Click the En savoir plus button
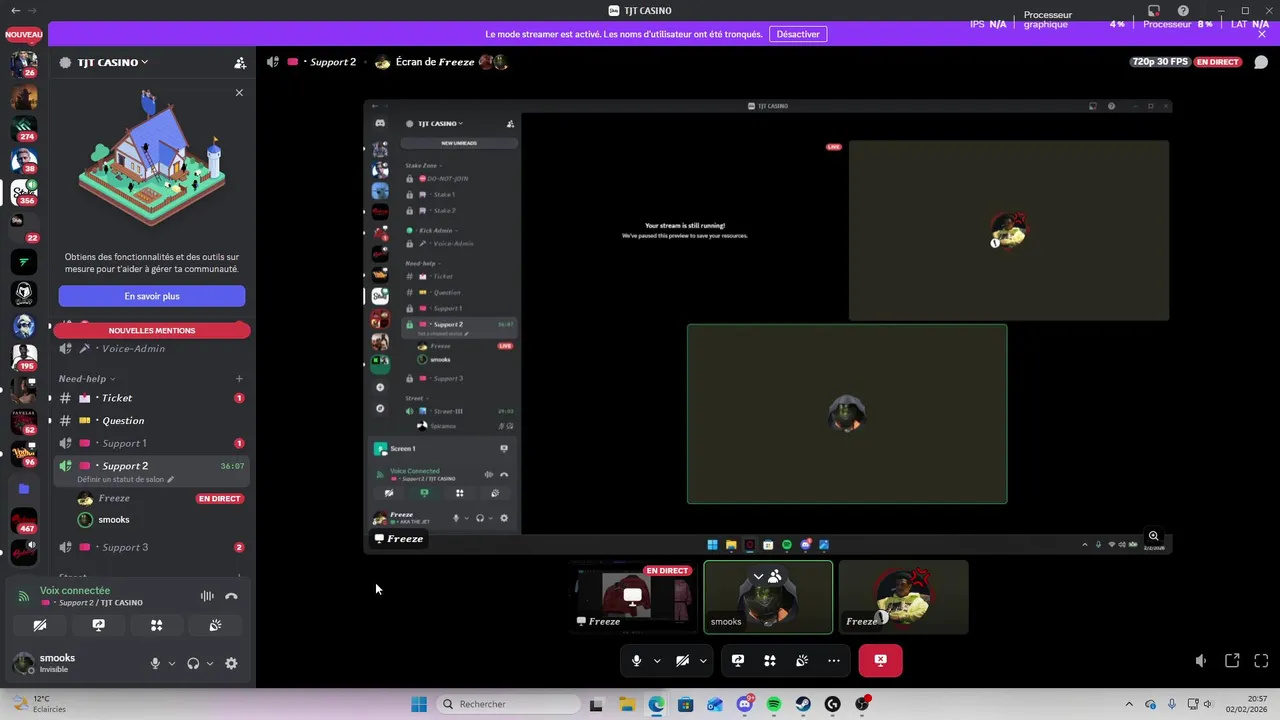Screen dimensions: 1280x720 coord(152,296)
